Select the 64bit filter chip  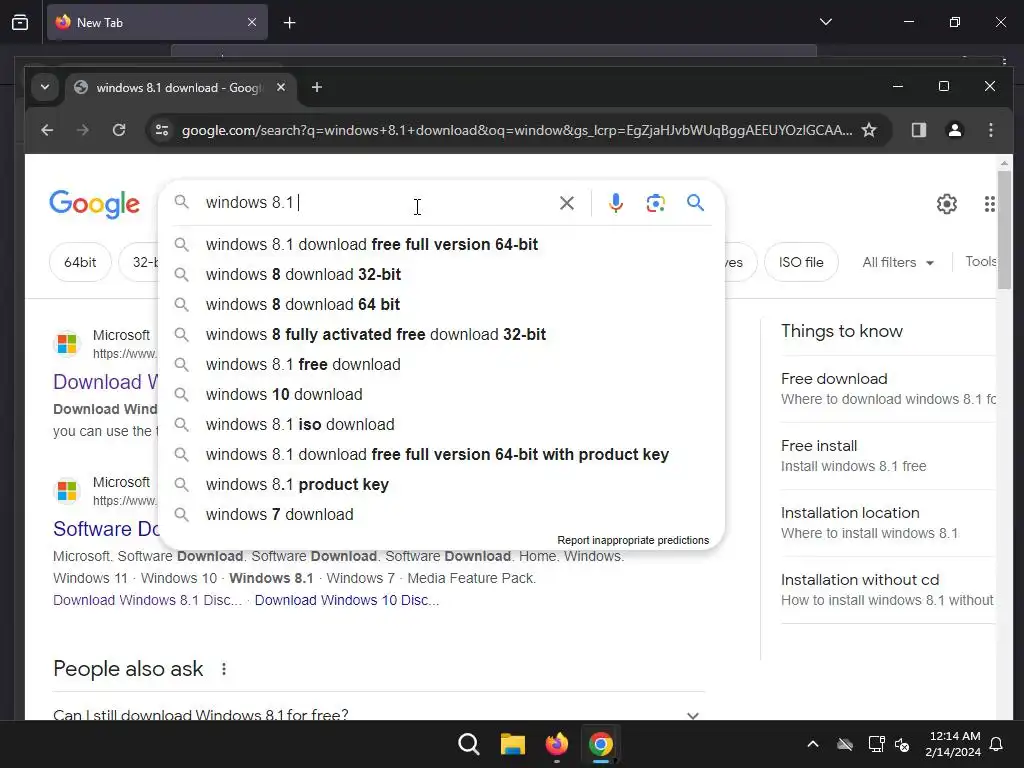click(x=80, y=263)
